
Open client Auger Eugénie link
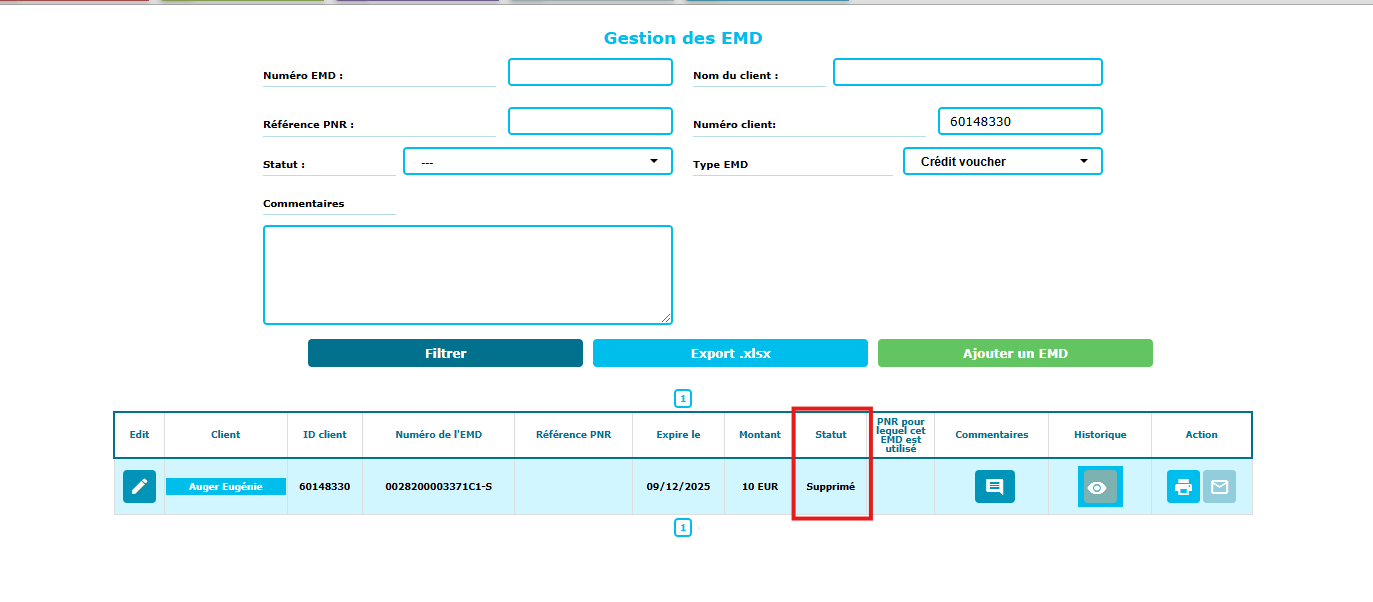(226, 486)
